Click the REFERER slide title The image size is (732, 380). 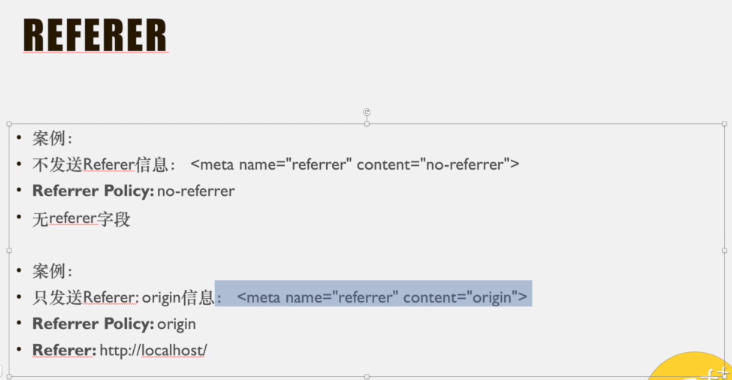(95, 35)
